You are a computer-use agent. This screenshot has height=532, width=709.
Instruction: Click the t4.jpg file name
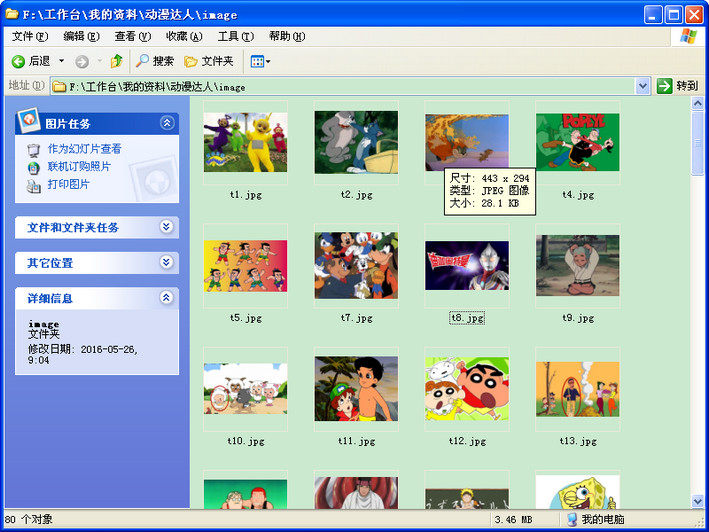coord(578,195)
